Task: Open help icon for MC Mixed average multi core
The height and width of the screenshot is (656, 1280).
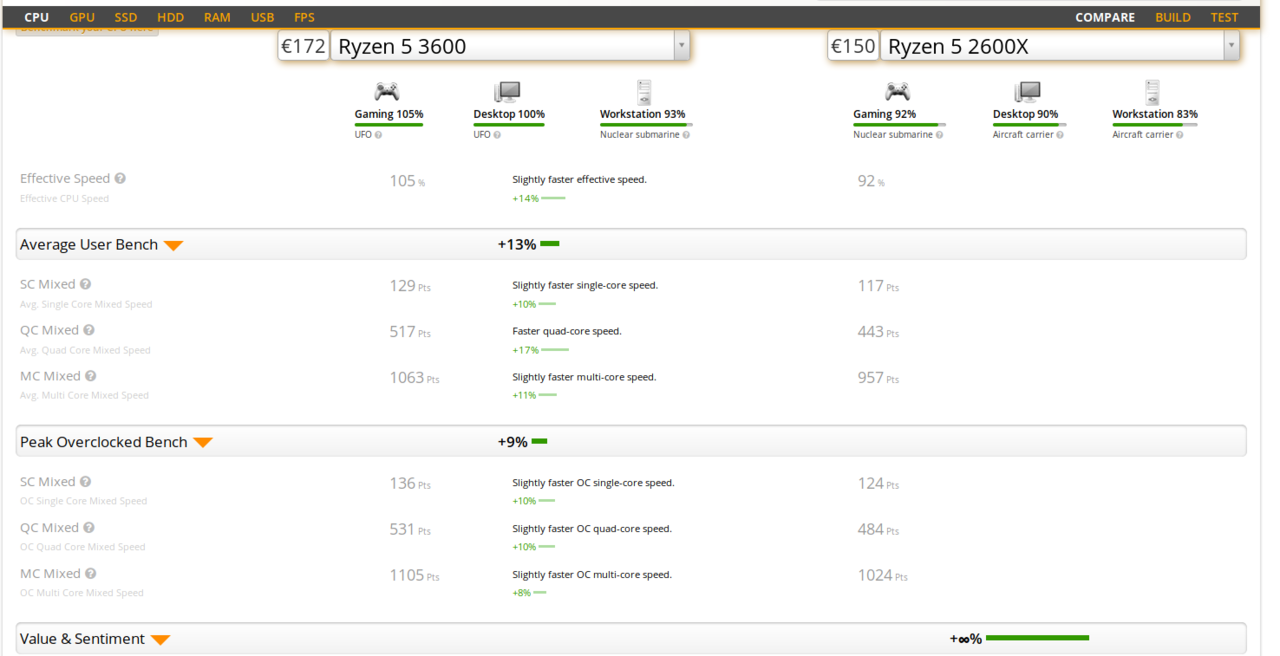Action: (x=91, y=377)
